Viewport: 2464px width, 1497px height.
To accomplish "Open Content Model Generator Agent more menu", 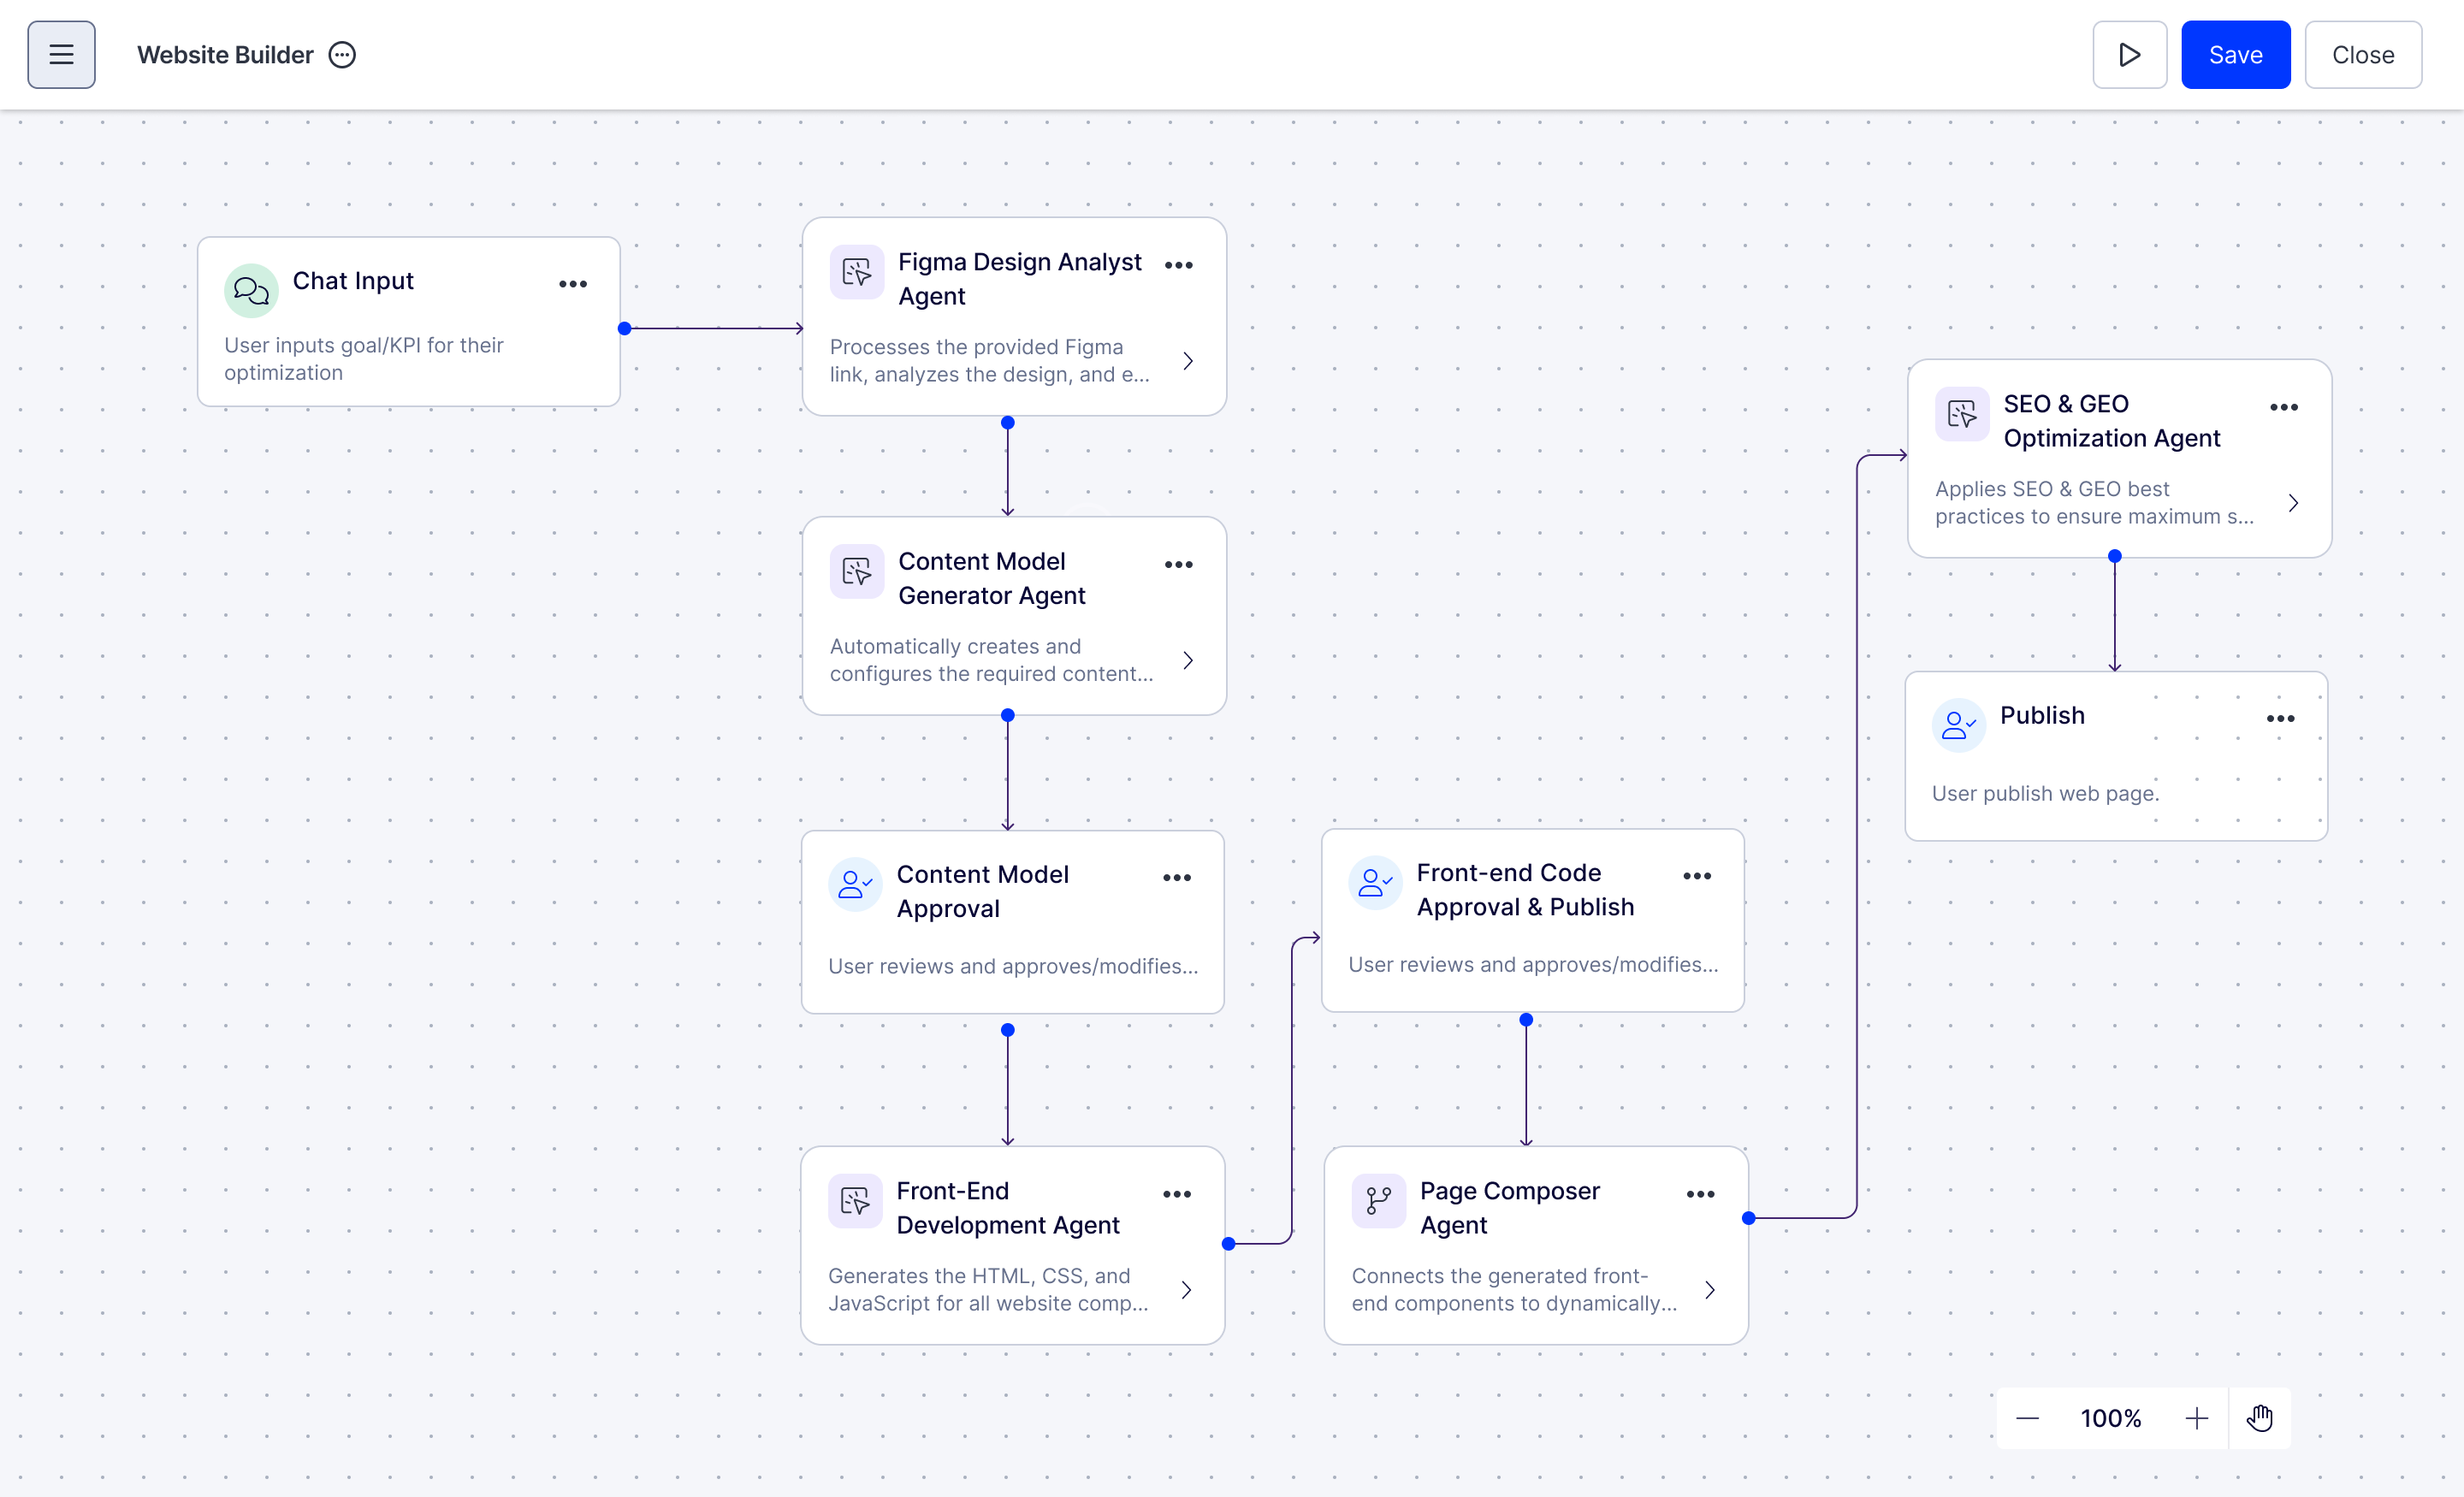I will (x=1178, y=564).
